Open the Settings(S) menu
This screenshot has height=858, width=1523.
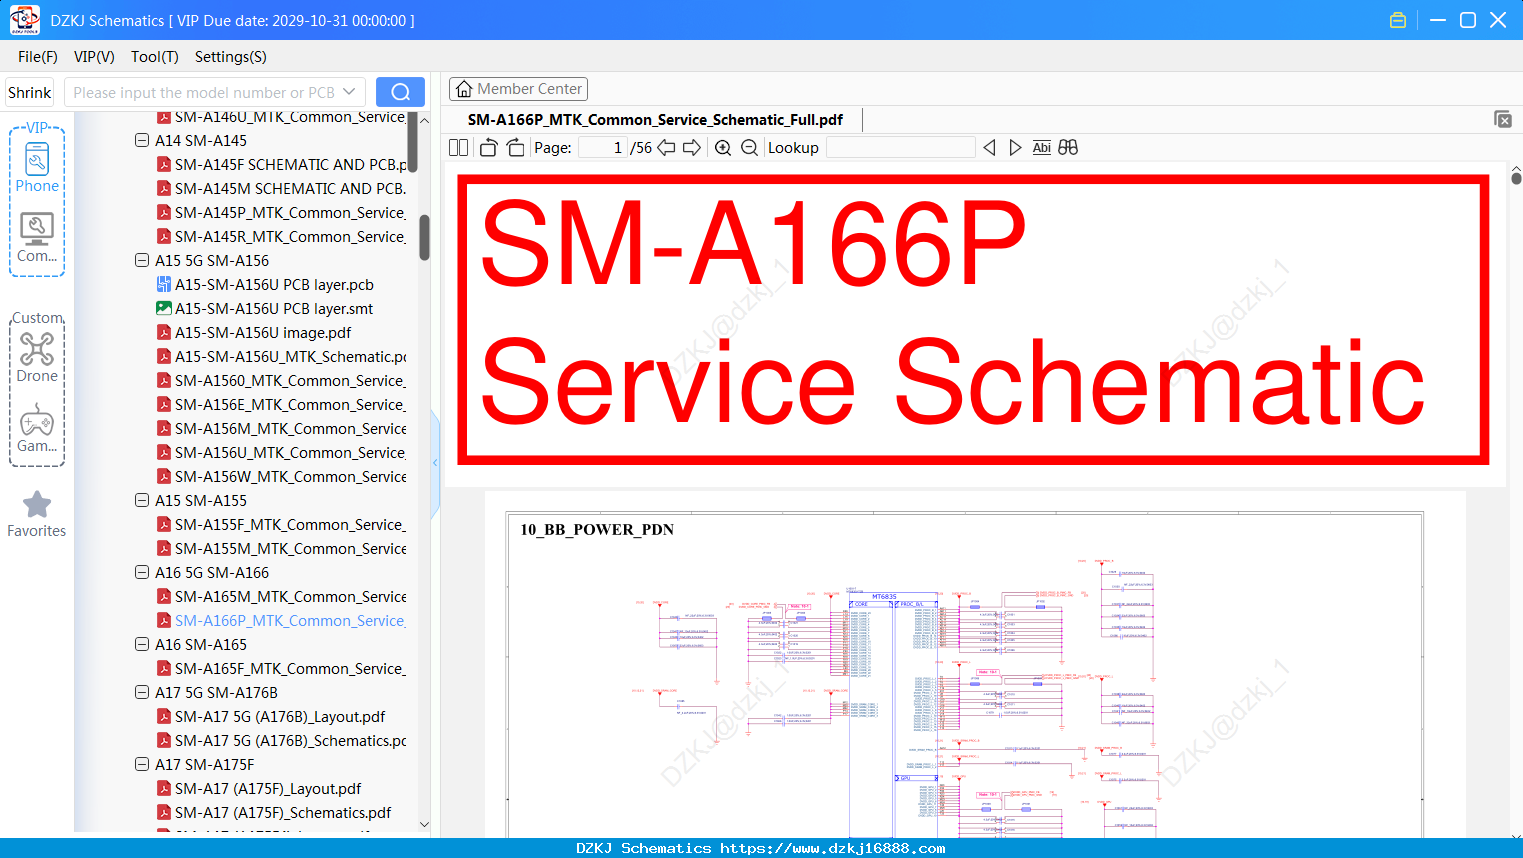coord(231,57)
